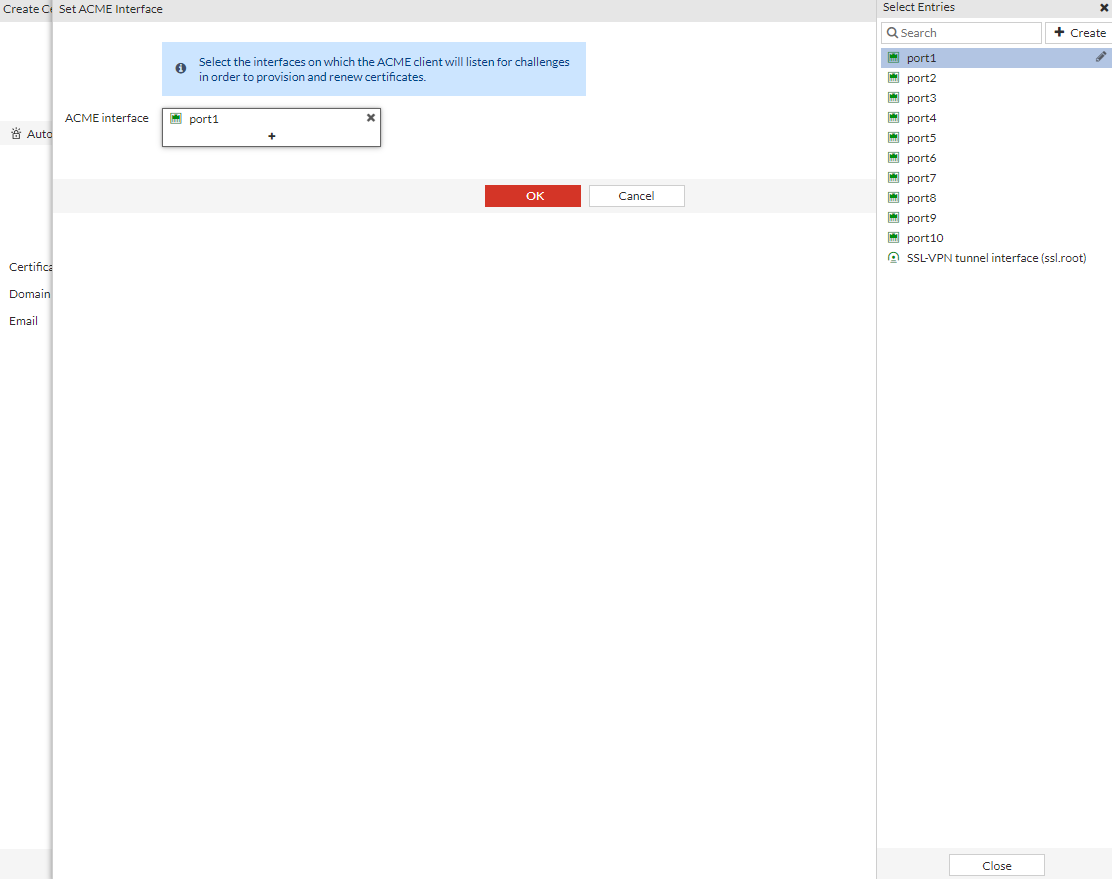Deselect highlighted port1 row in list

click(x=996, y=57)
